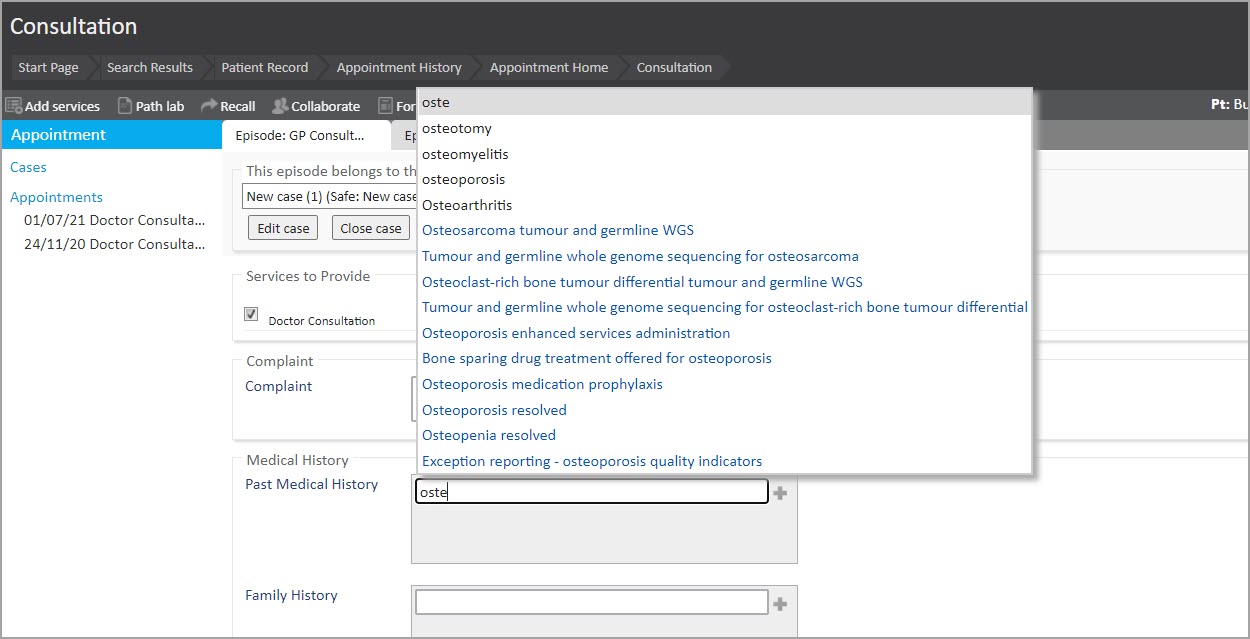Go to Patient Record breadcrumb
1250x639 pixels.
coord(264,68)
